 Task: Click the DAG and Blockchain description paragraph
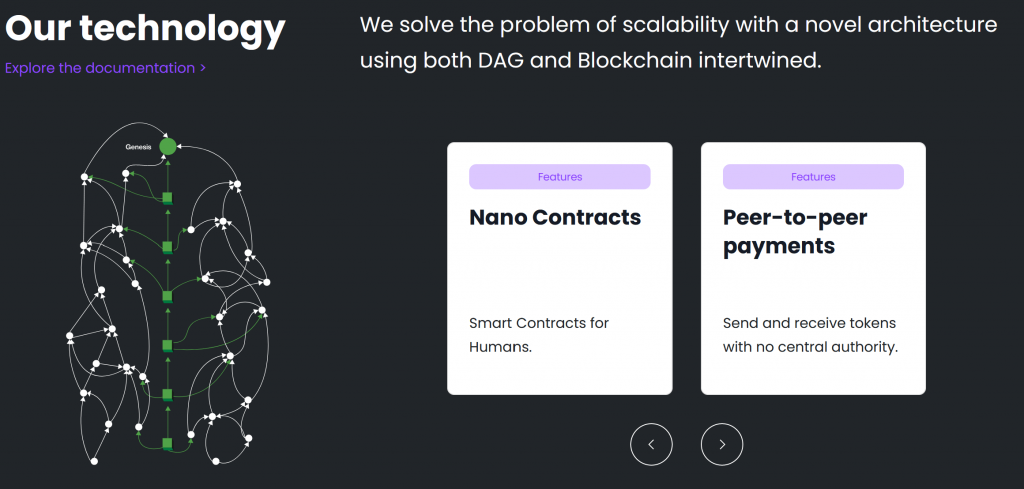[679, 42]
